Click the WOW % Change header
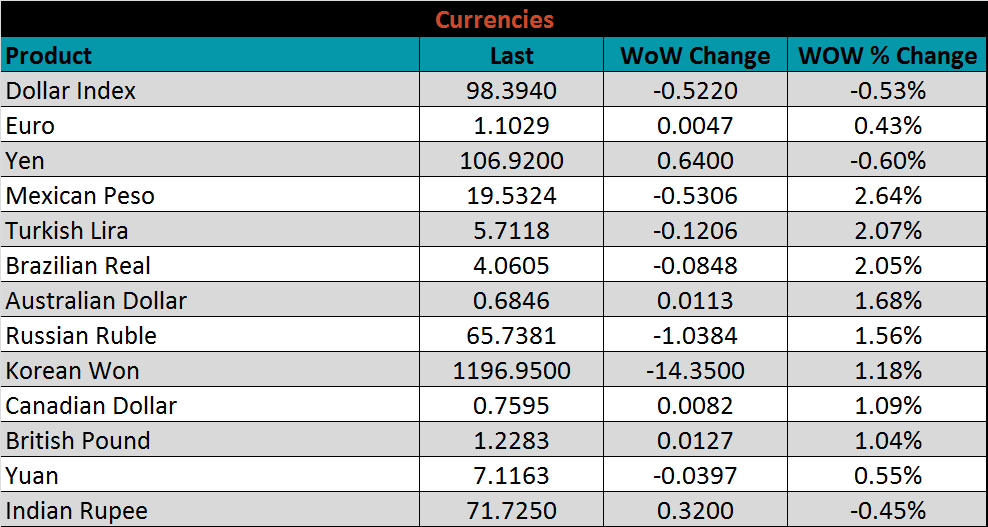The width and height of the screenshot is (988, 527). click(887, 56)
